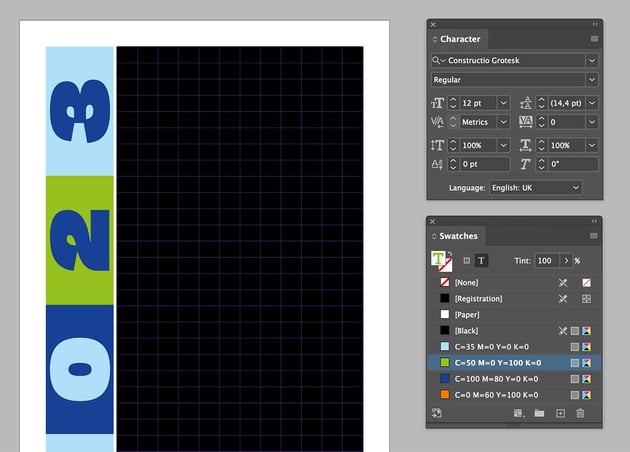Select the green C=50 M=0 Y=100 swatch
Image resolution: width=630 pixels, height=452 pixels.
tap(514, 363)
